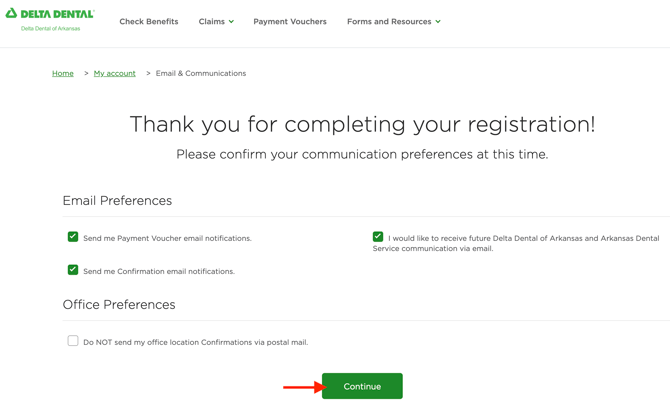Click the registration thank you heading
670x404 pixels.
[x=362, y=124]
